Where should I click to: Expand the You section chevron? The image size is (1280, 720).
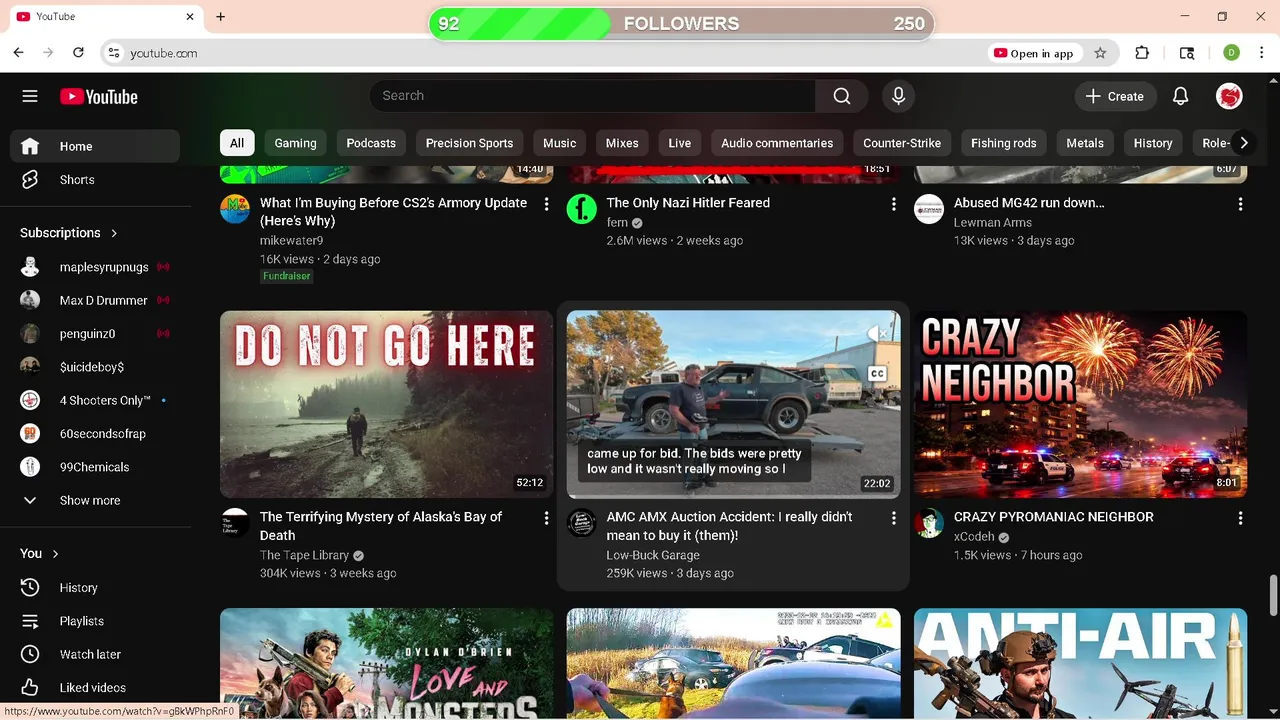pyautogui.click(x=55, y=554)
